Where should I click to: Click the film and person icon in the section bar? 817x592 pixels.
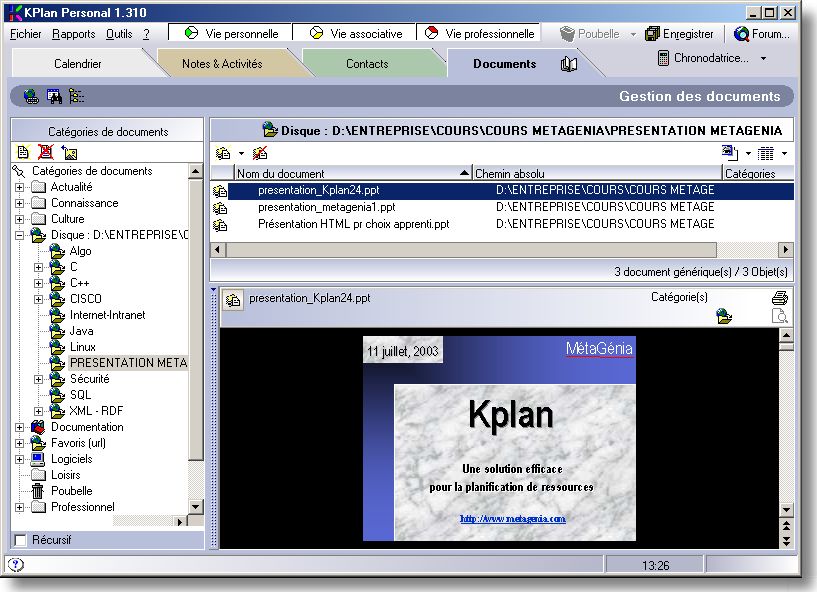tap(54, 96)
